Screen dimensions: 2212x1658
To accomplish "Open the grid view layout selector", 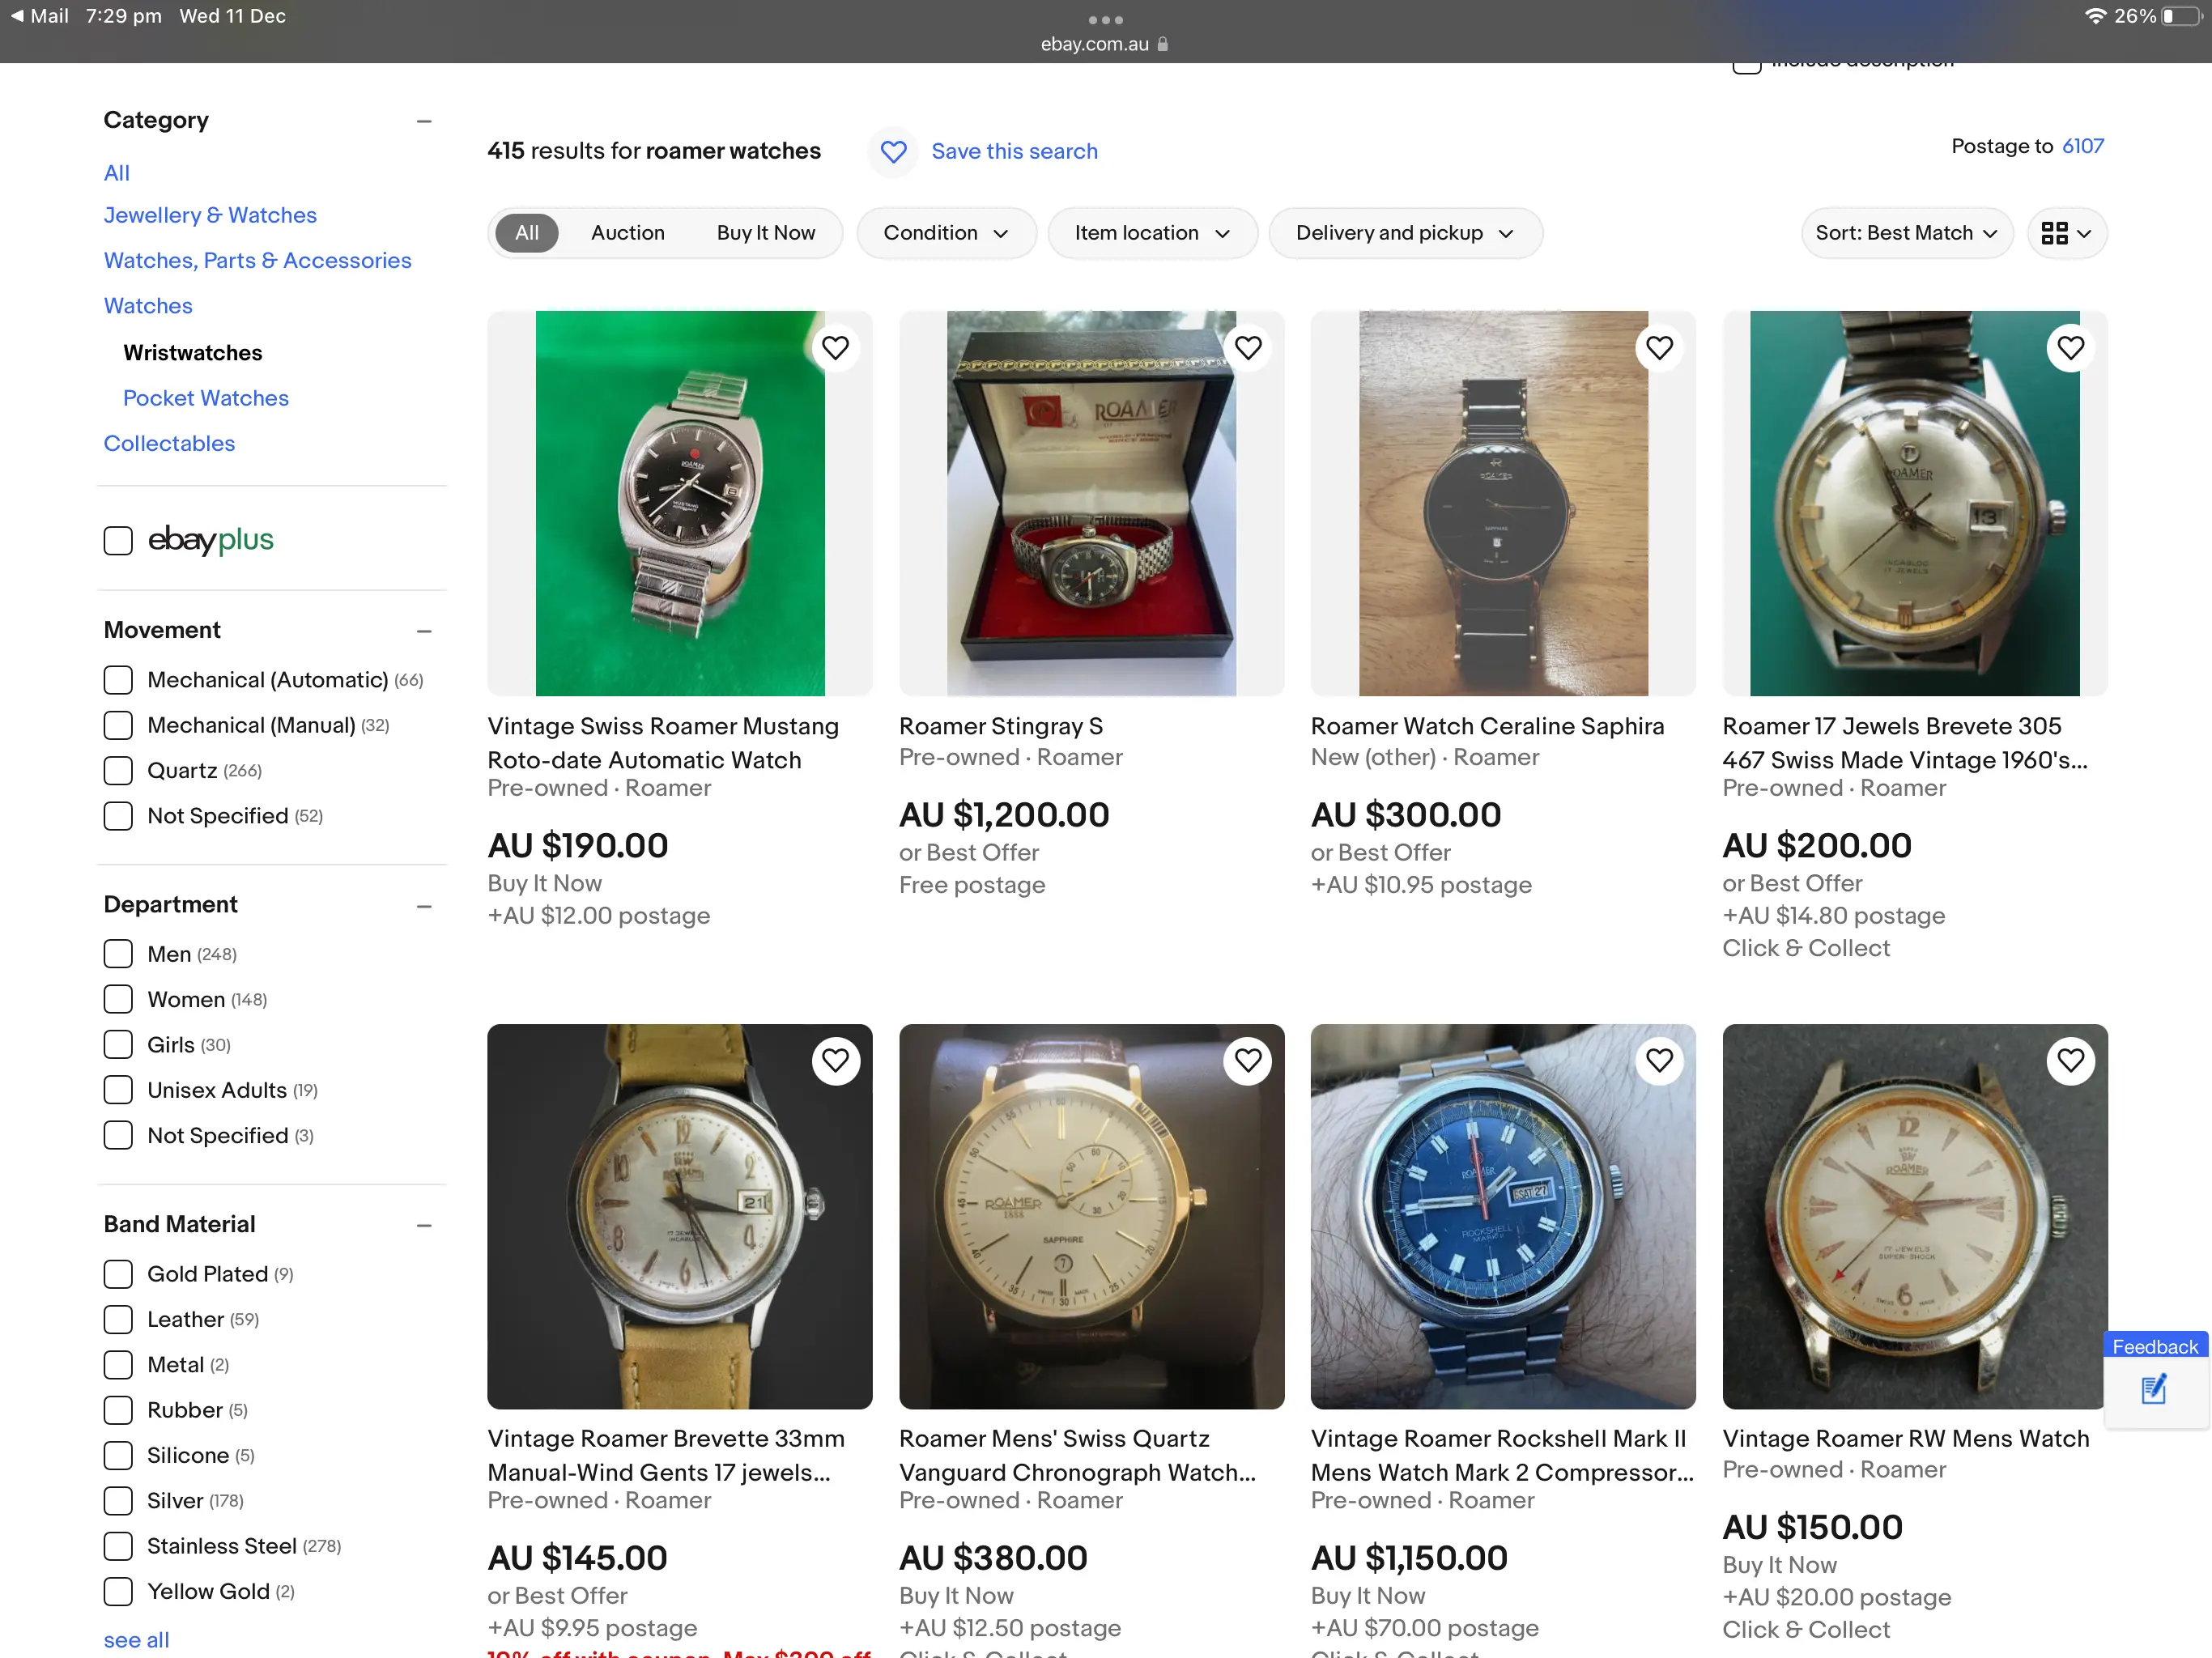I will point(2065,233).
